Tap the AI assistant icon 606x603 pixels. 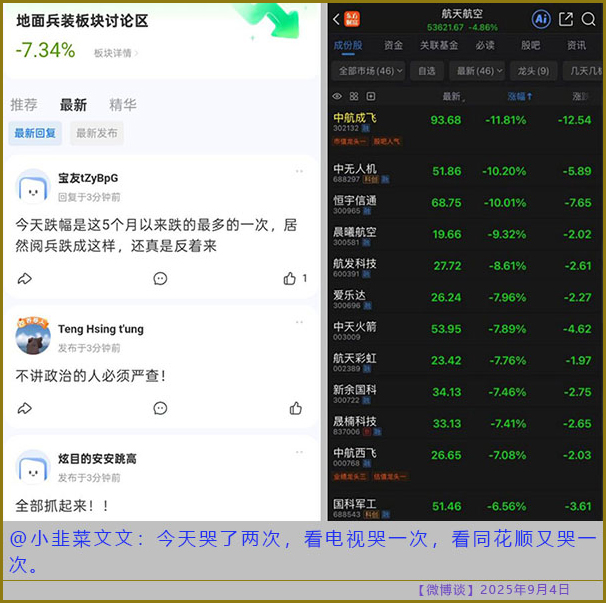click(541, 19)
